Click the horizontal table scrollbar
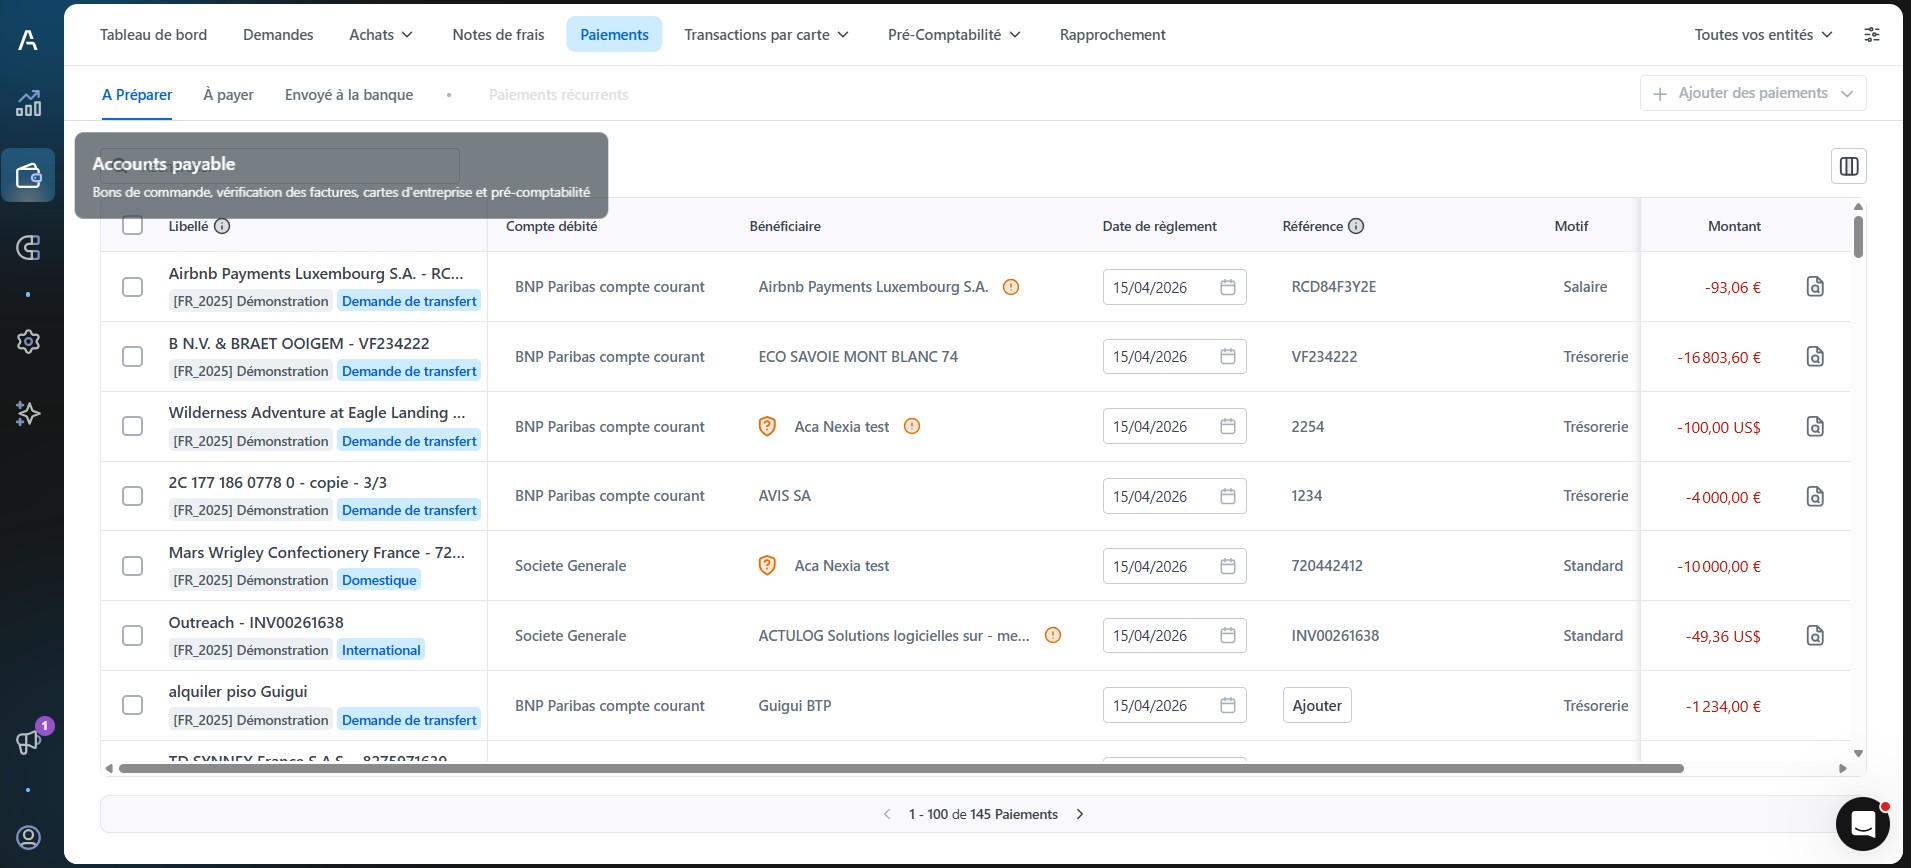Screen dimensions: 1911x868 [900, 768]
